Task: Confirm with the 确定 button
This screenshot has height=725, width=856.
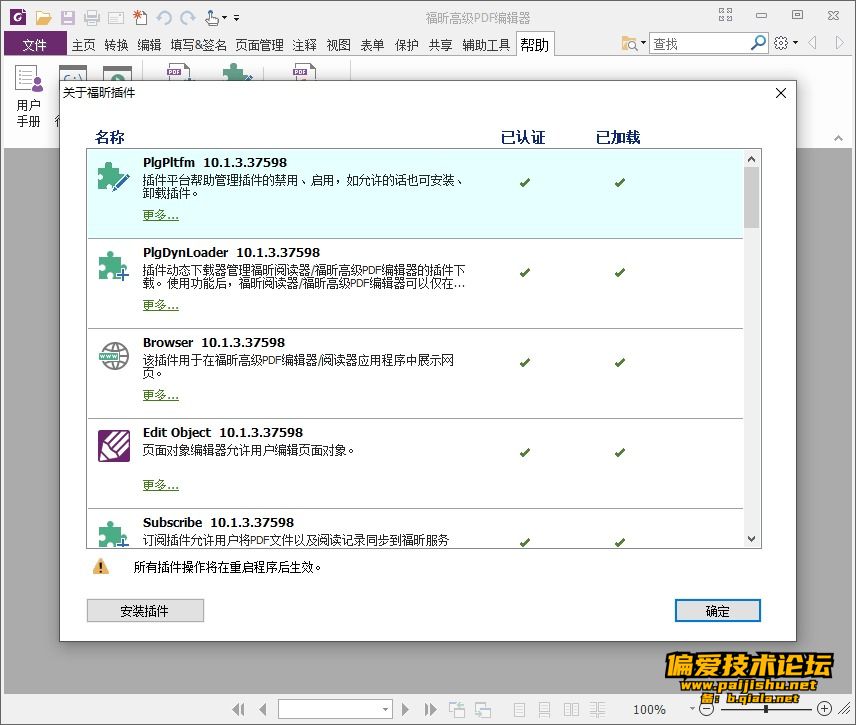Action: point(717,610)
